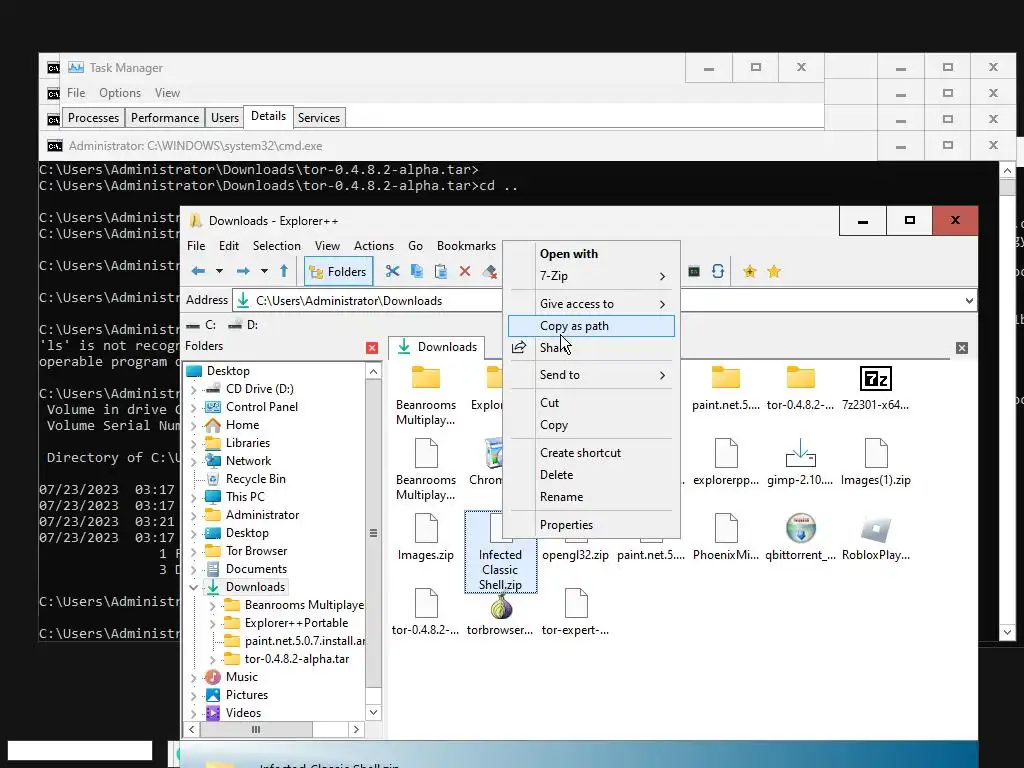Screen dimensions: 1024x768
Task: Open the File menu in Explorer++
Action: [196, 246]
